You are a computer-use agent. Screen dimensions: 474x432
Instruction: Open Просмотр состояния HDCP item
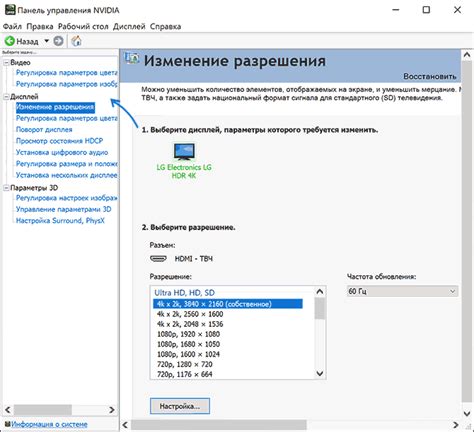[x=59, y=141]
